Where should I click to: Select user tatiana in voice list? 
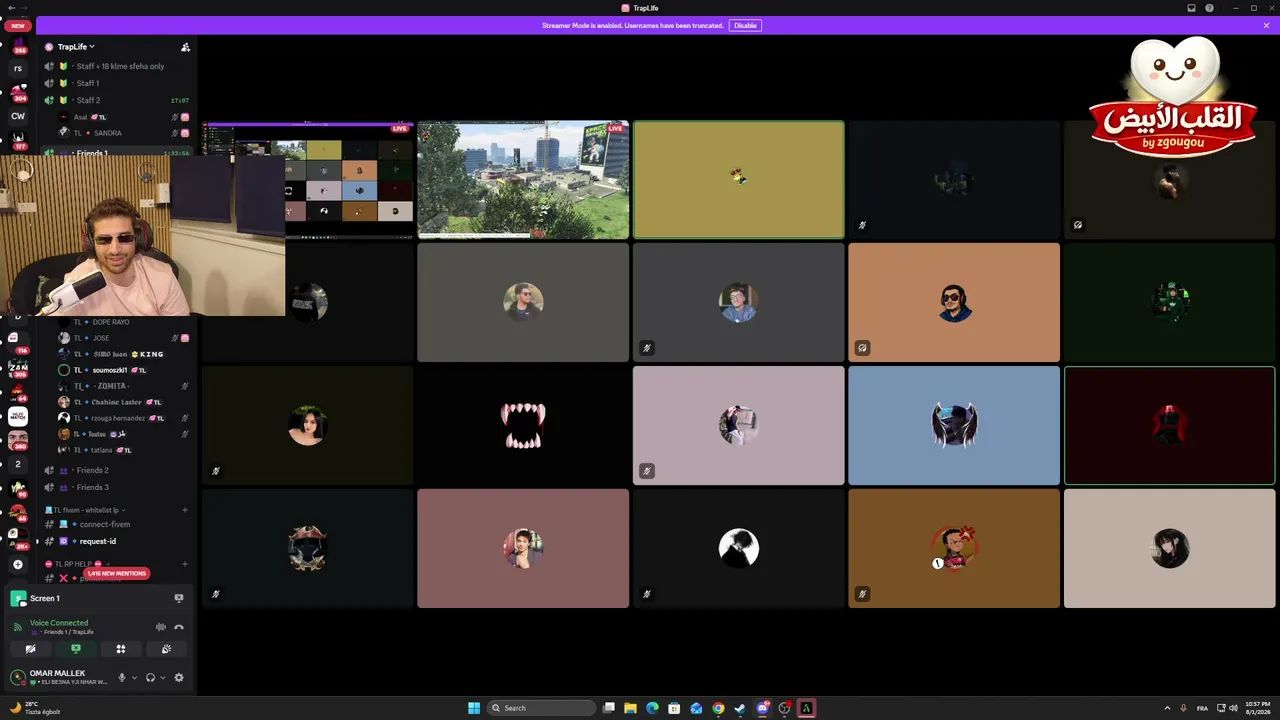120,450
